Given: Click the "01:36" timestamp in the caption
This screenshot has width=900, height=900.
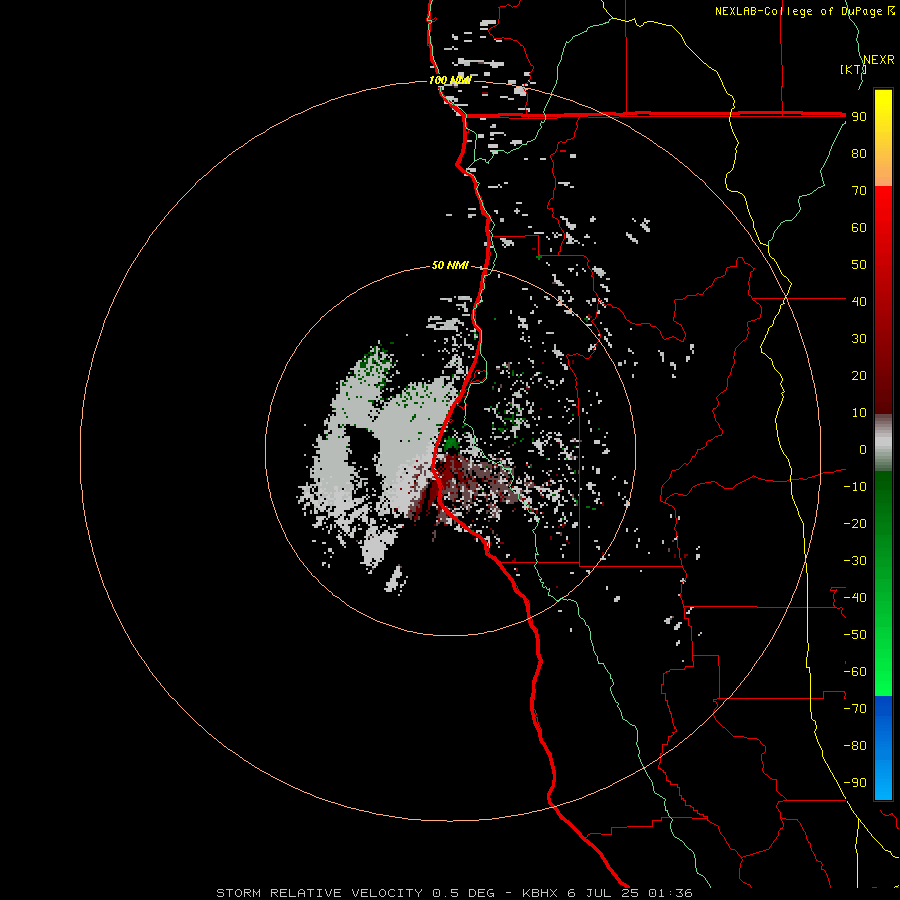Looking at the screenshot, I should coord(670,893).
